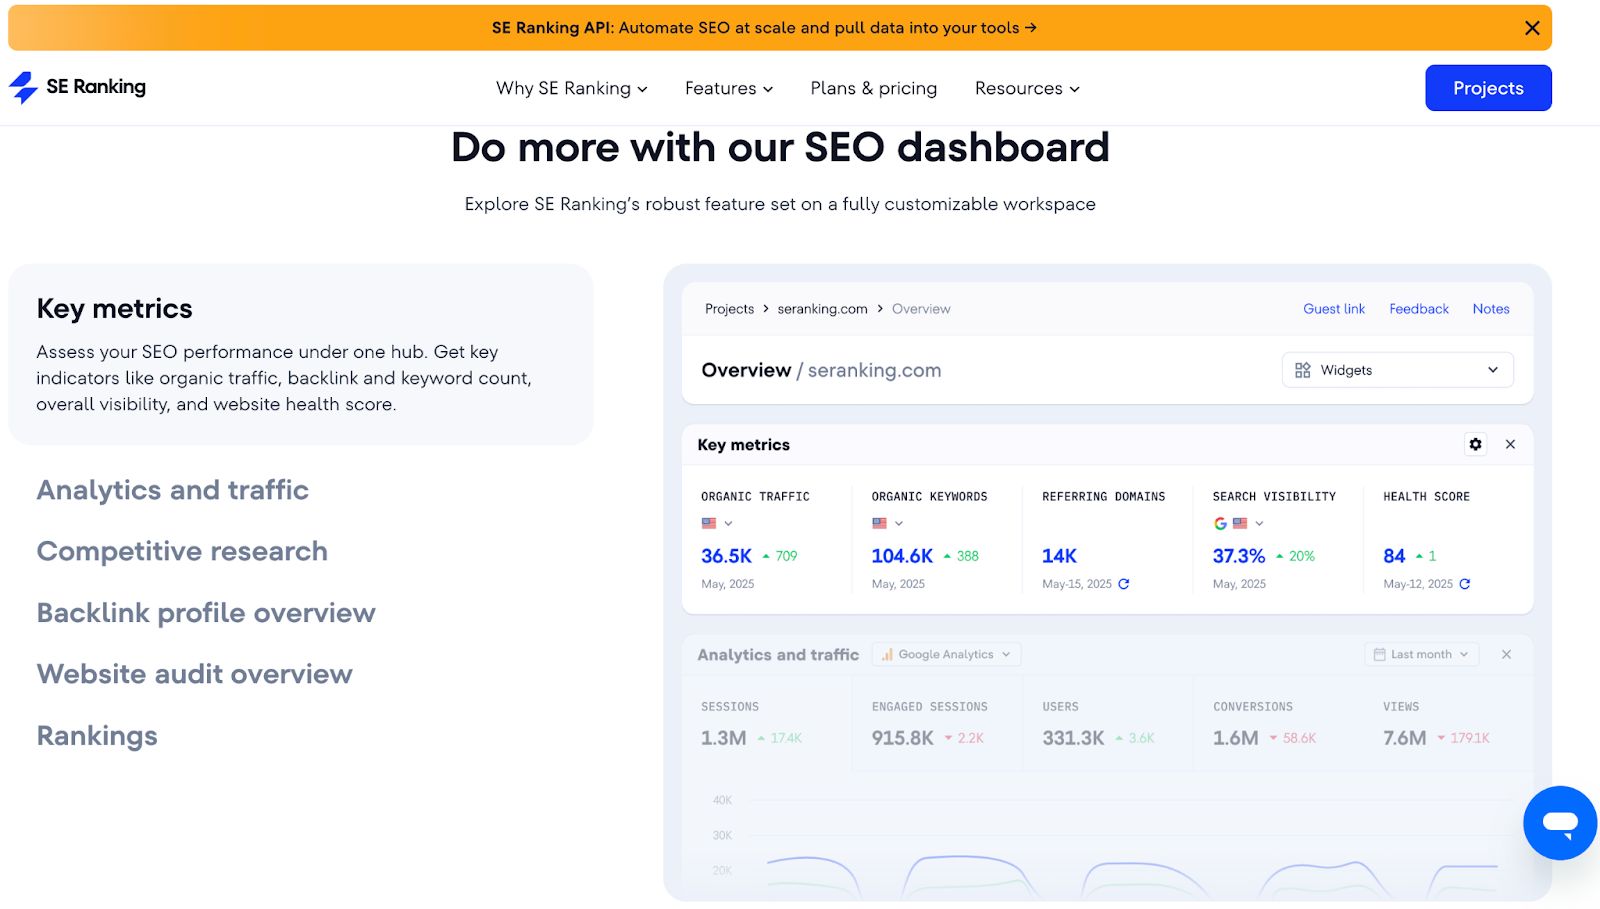
Task: Open the live chat bubble
Action: click(1560, 823)
